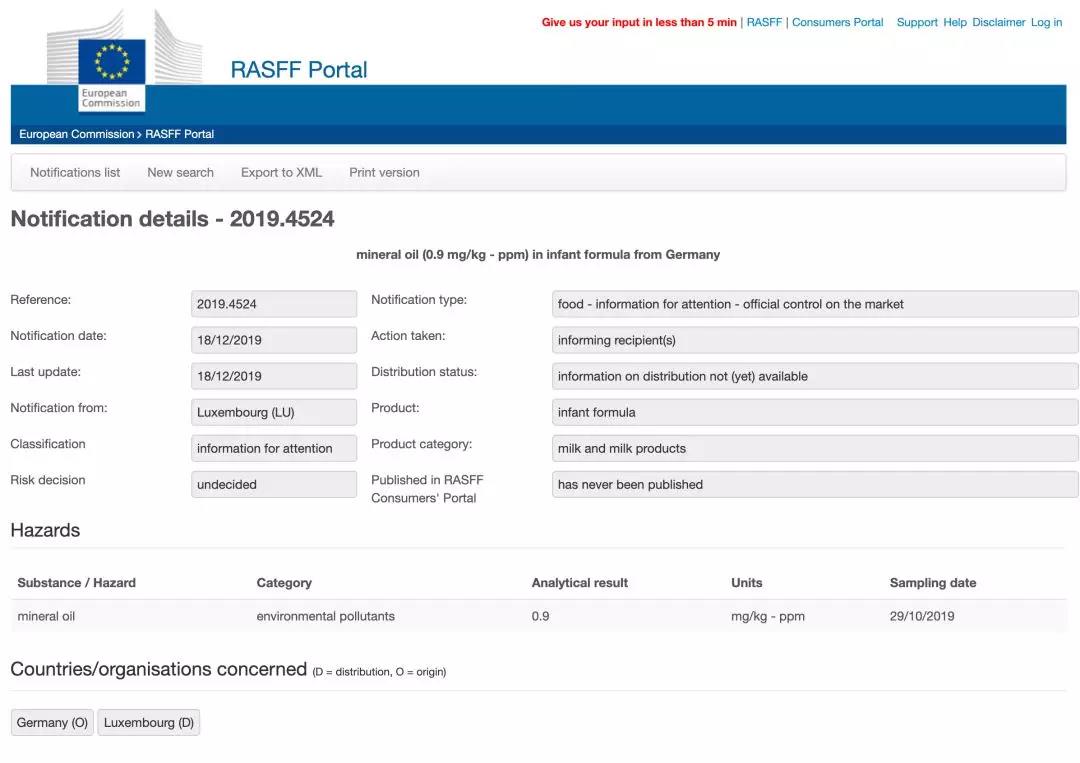Click the Last update field

coord(273,376)
